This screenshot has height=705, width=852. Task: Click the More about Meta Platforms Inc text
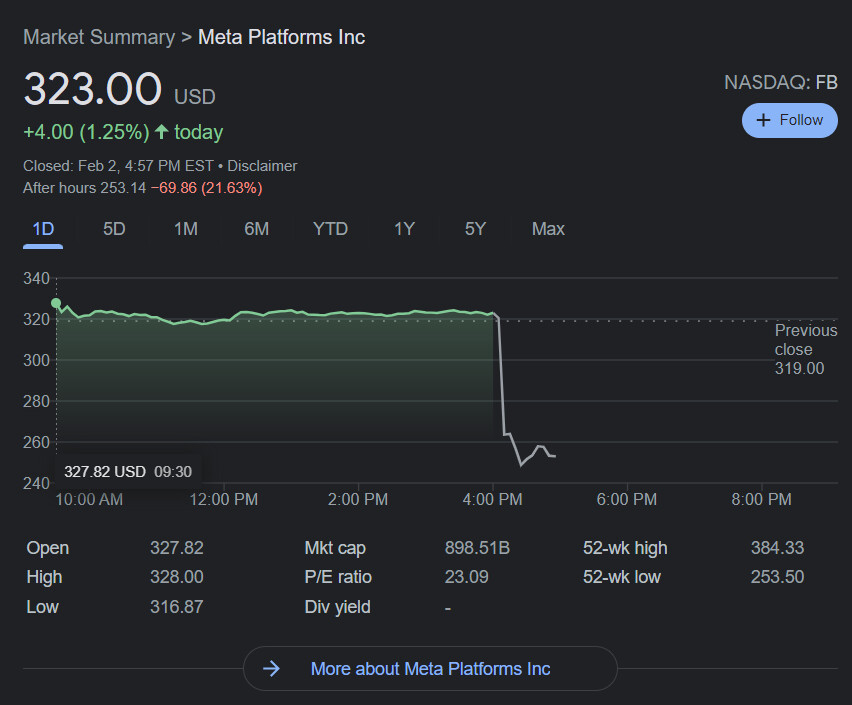[x=430, y=668]
